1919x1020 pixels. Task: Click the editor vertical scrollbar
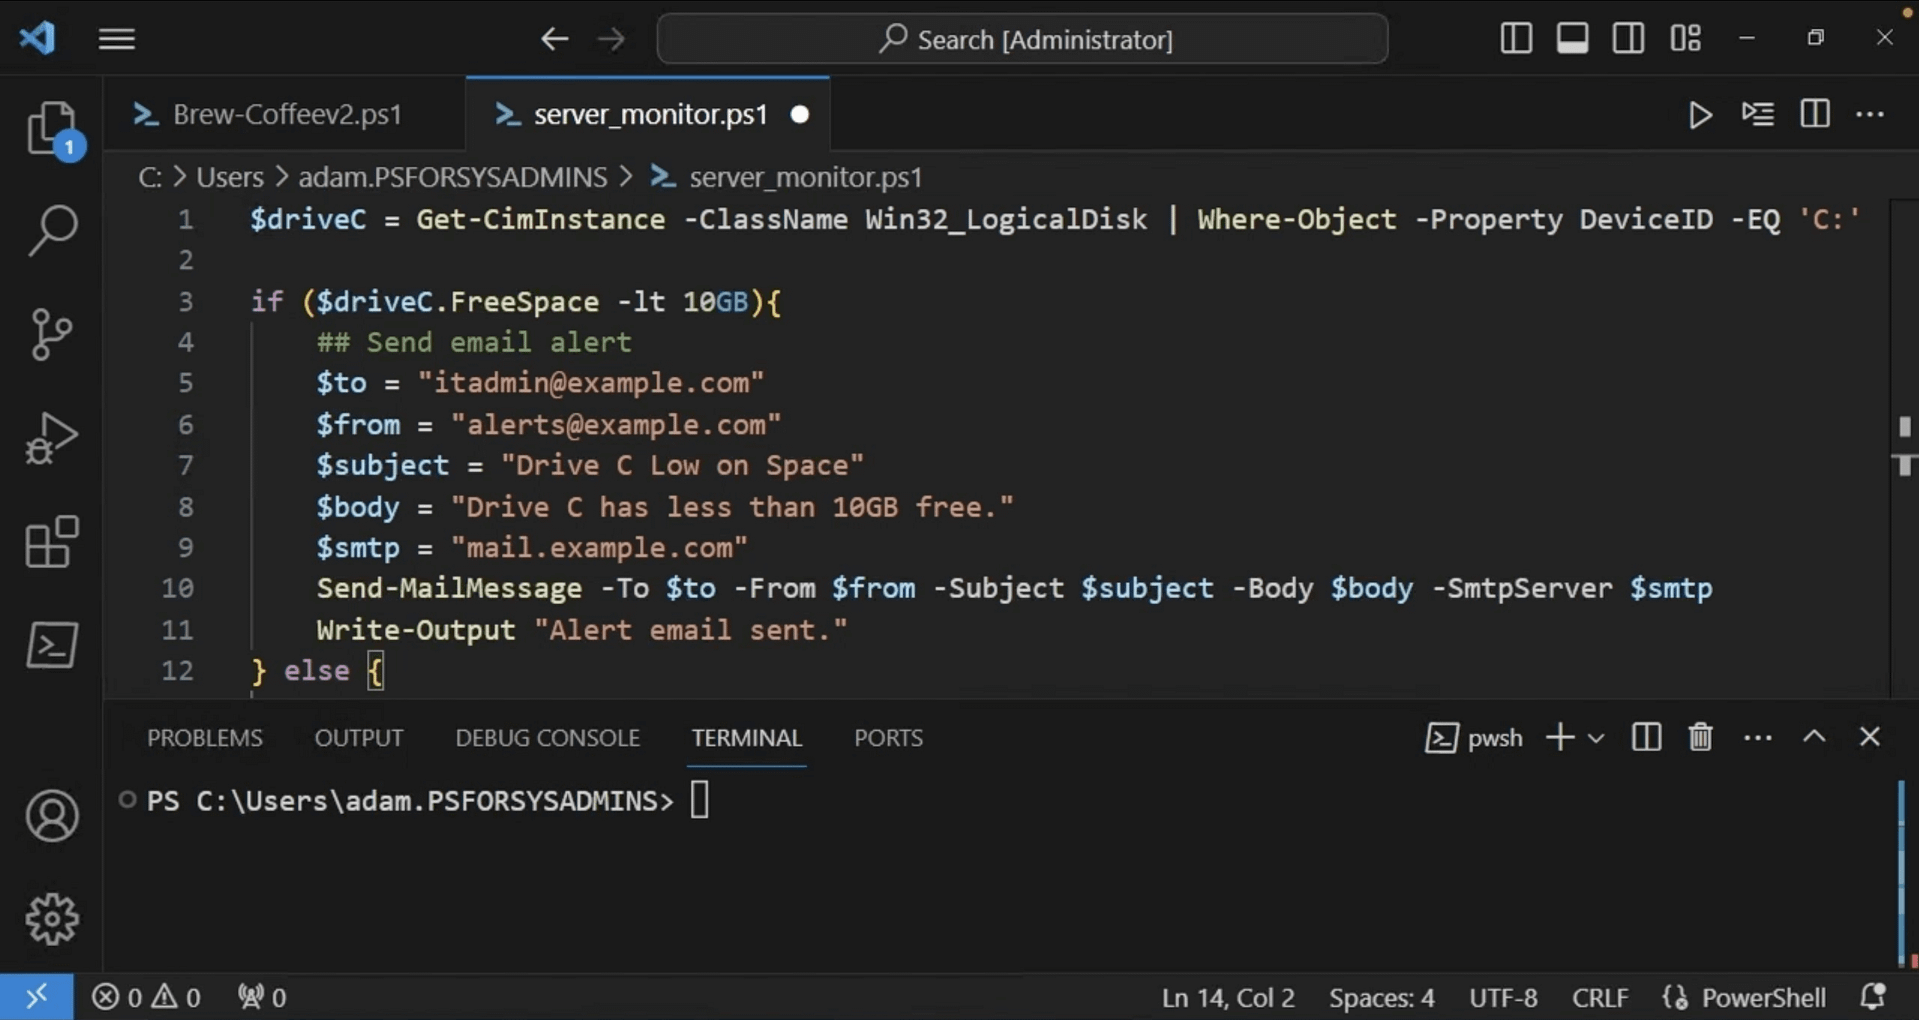(1904, 447)
